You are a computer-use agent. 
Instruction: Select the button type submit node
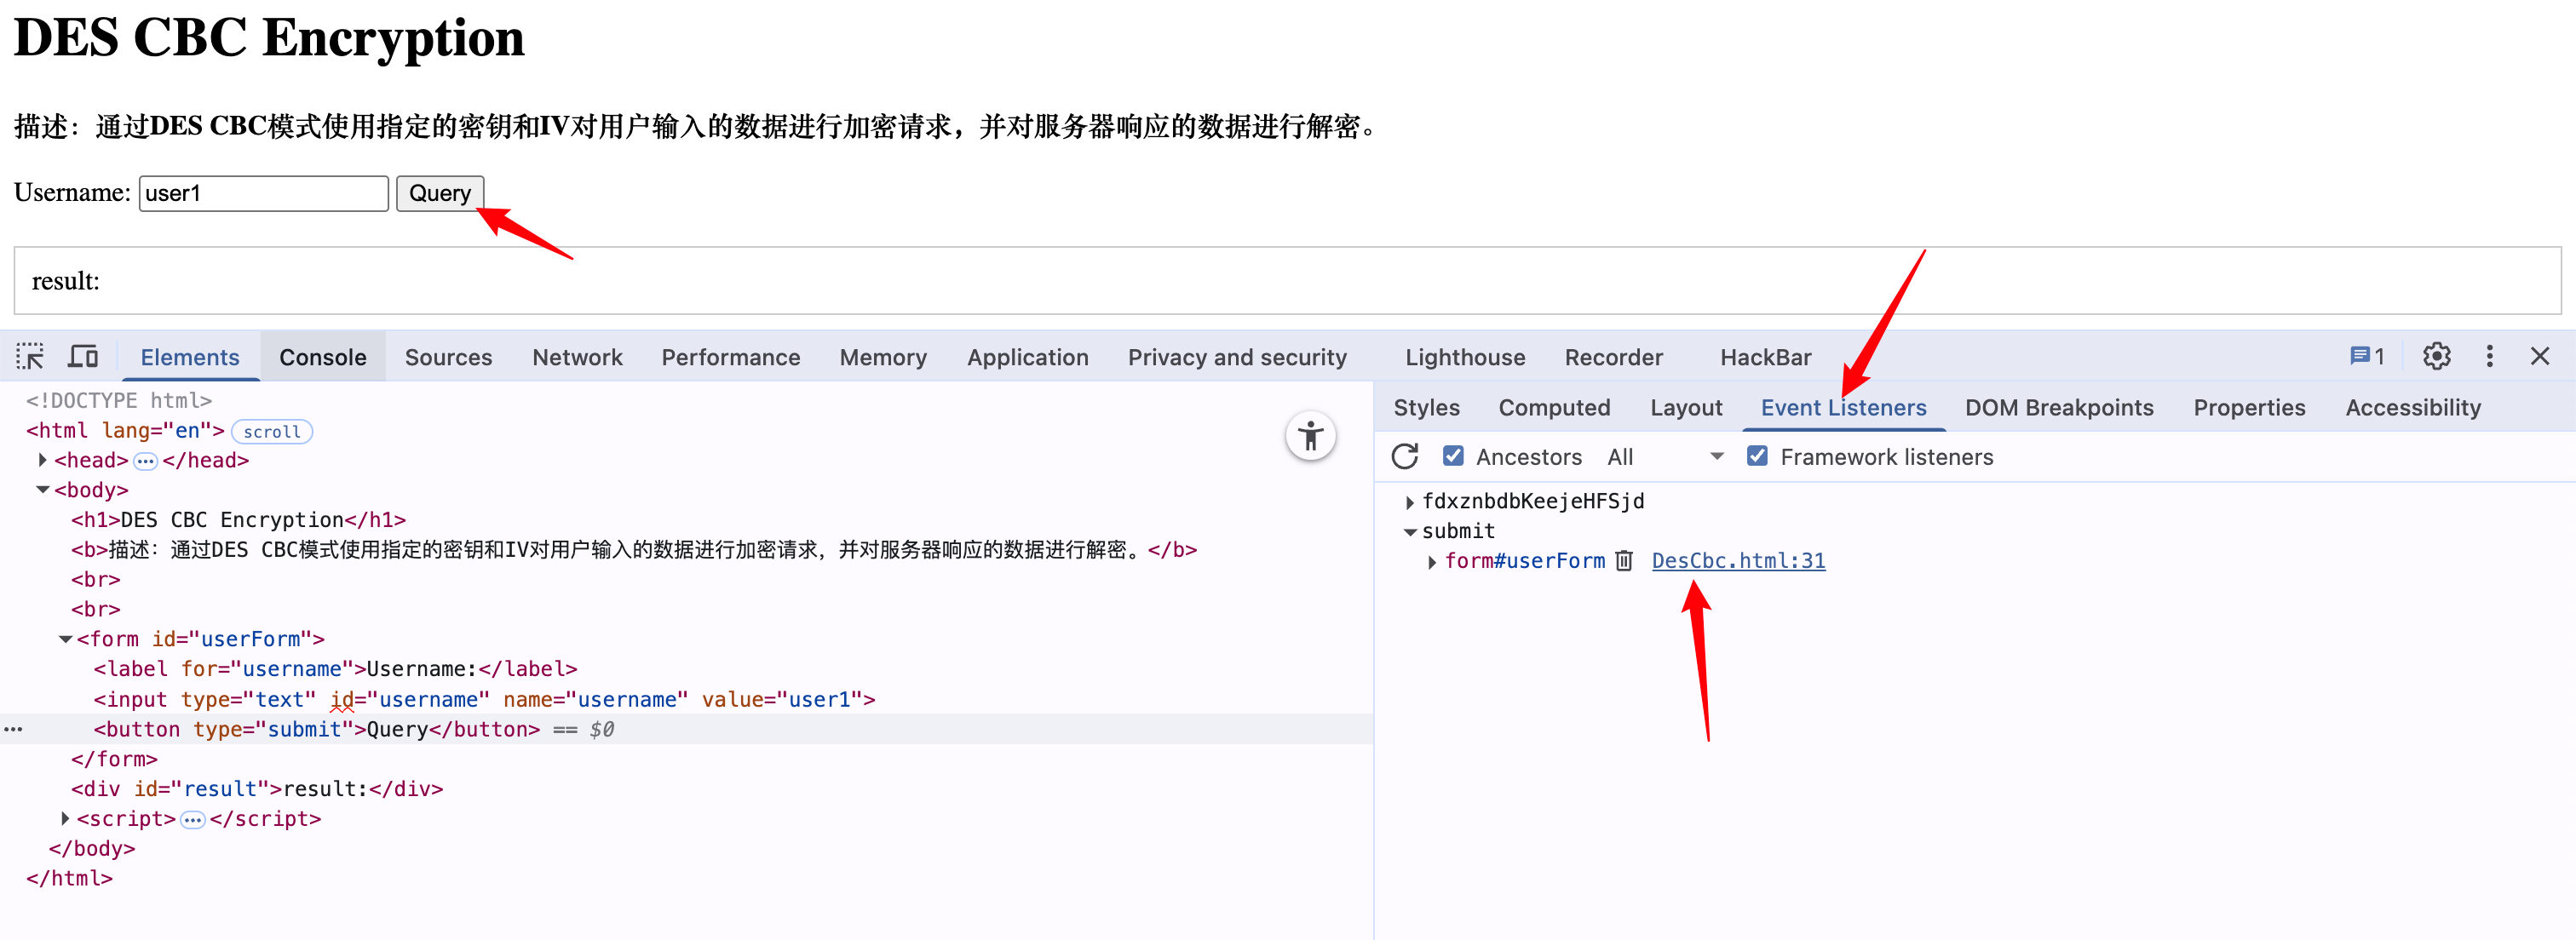316,729
